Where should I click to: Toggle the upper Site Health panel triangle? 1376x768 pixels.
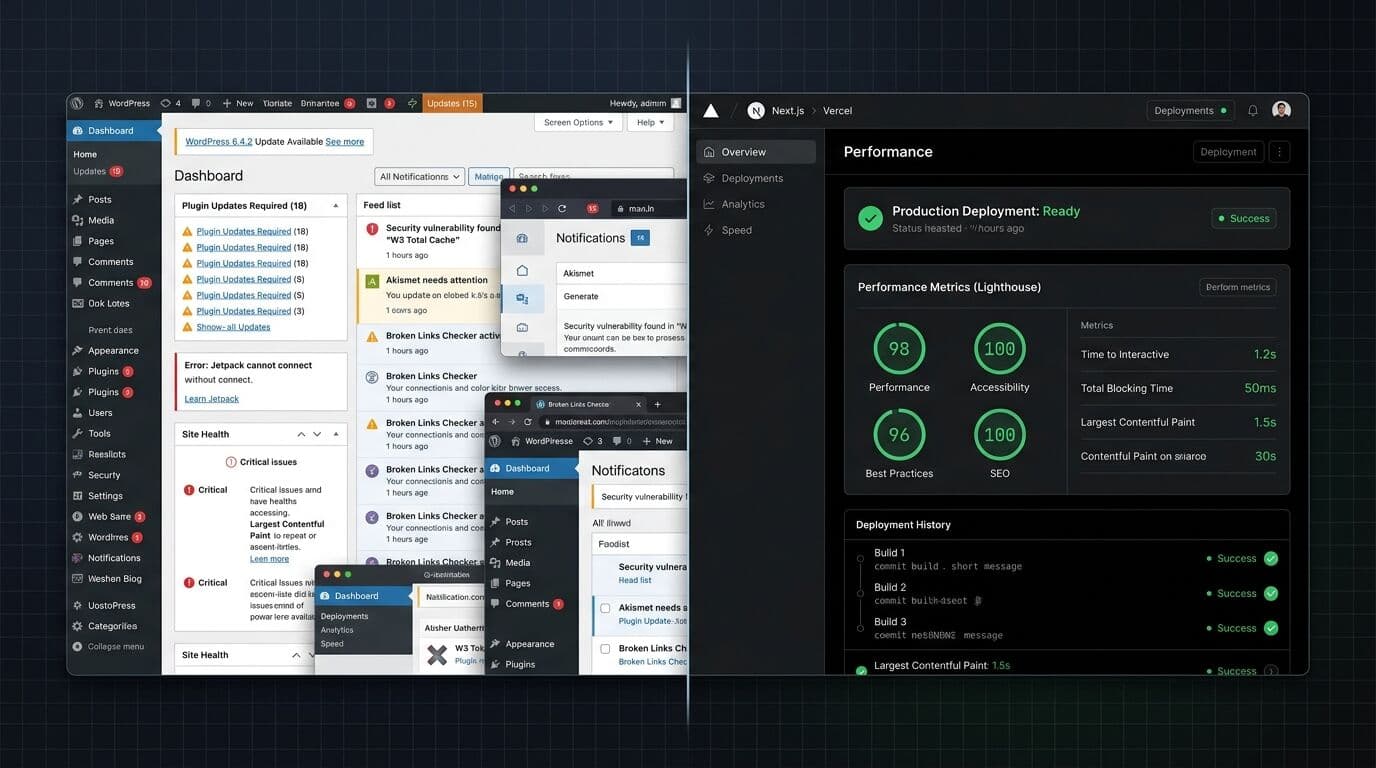(x=336, y=434)
